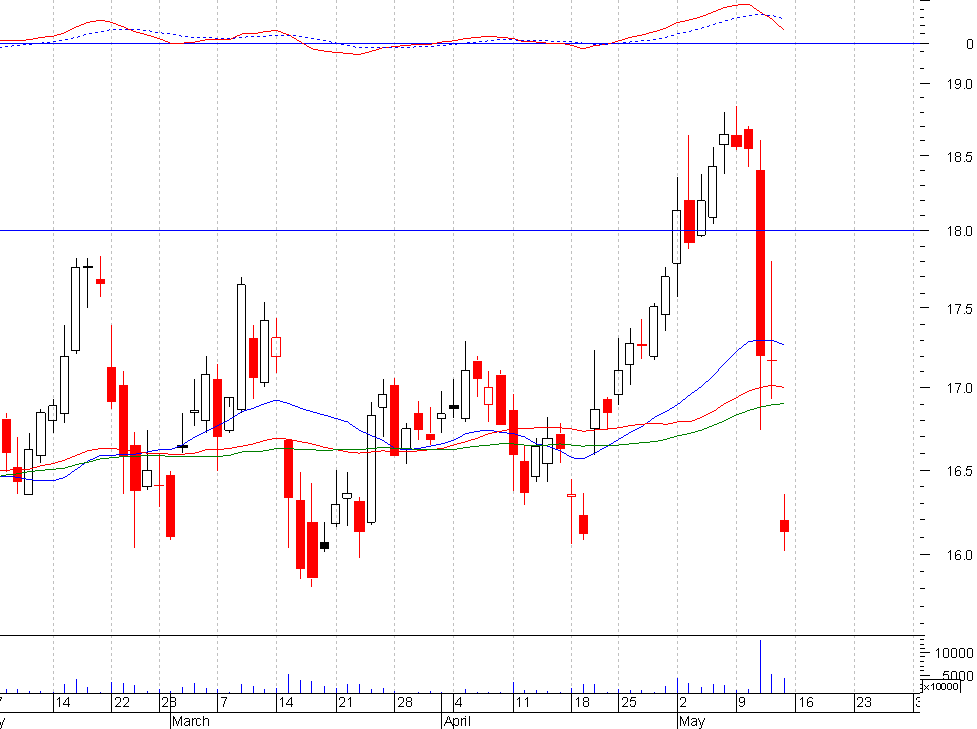The image size is (977, 729).
Task: Select the 18.5 price axis label
Action: click(960, 157)
